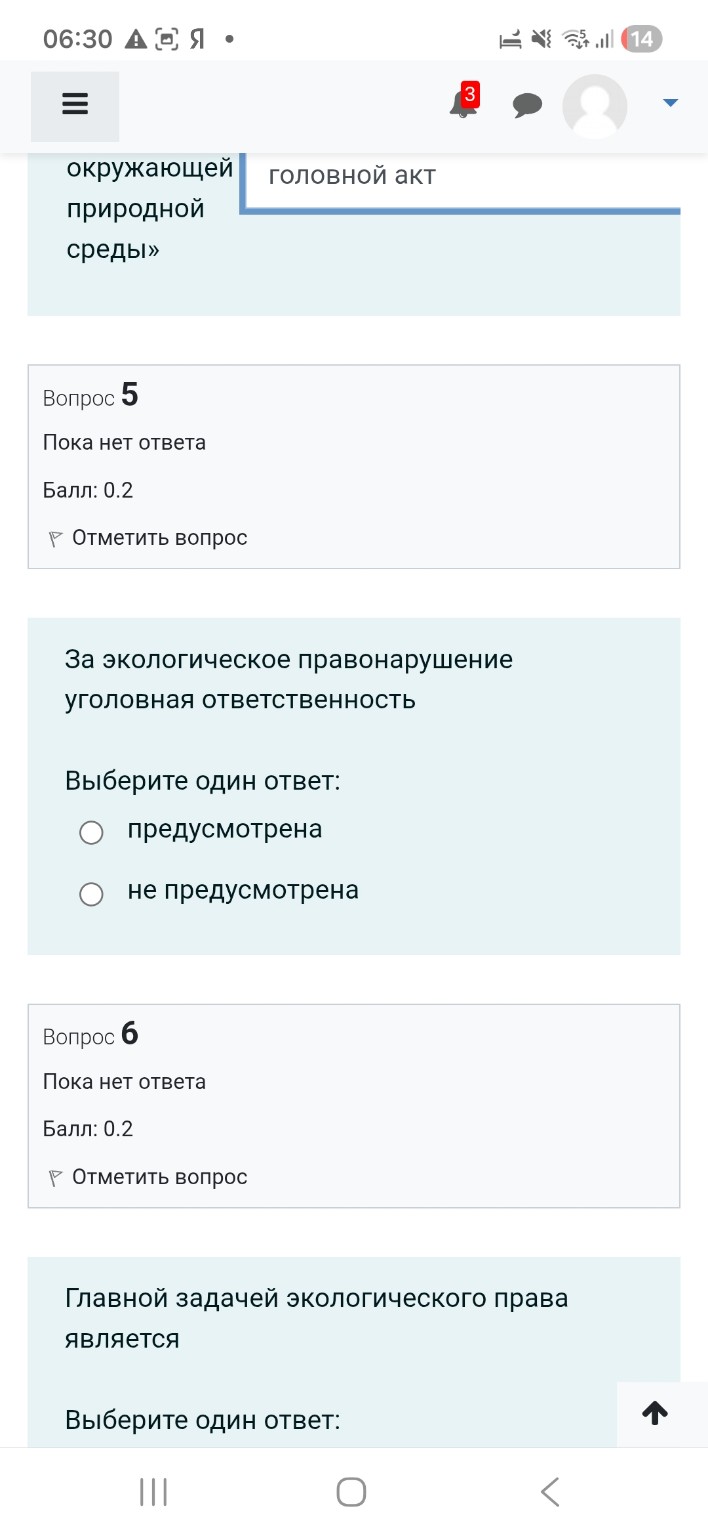Open notifications via the bell icon

click(x=460, y=105)
